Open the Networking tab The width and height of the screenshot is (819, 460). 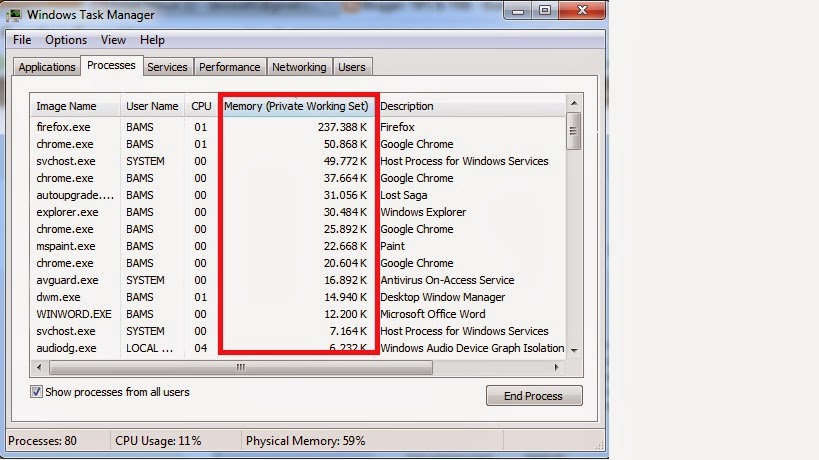point(299,67)
